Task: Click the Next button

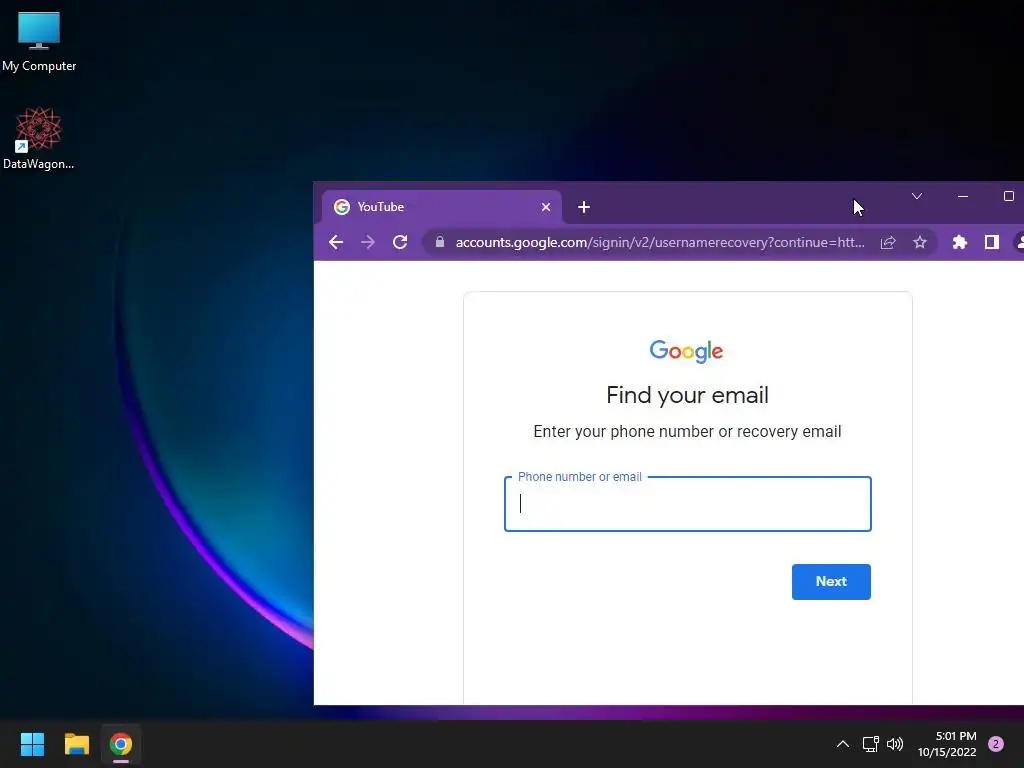Action: pyautogui.click(x=831, y=581)
